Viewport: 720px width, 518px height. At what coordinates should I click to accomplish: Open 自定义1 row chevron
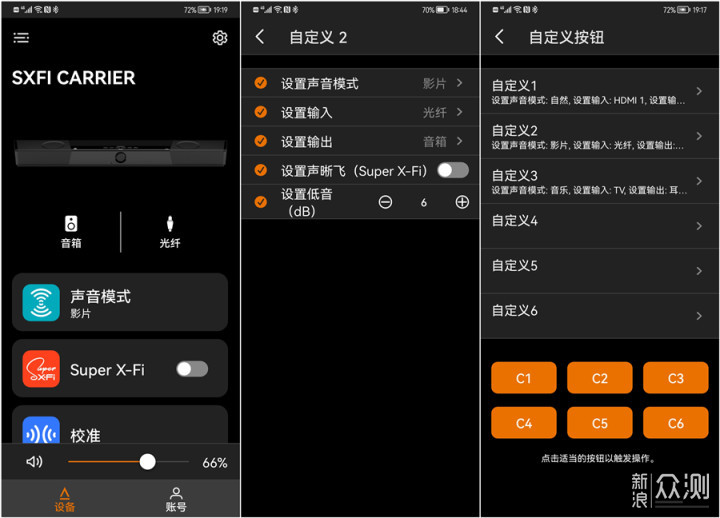point(699,91)
